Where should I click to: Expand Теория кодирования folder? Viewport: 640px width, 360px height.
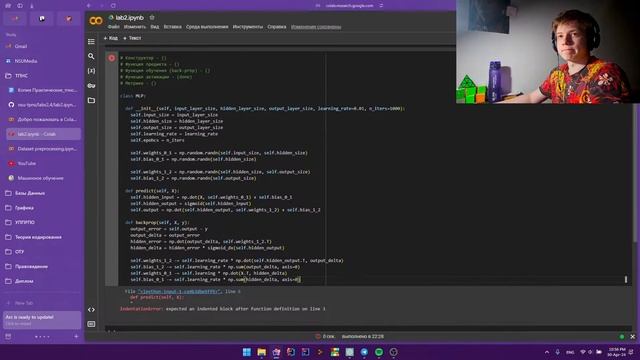(x=43, y=237)
